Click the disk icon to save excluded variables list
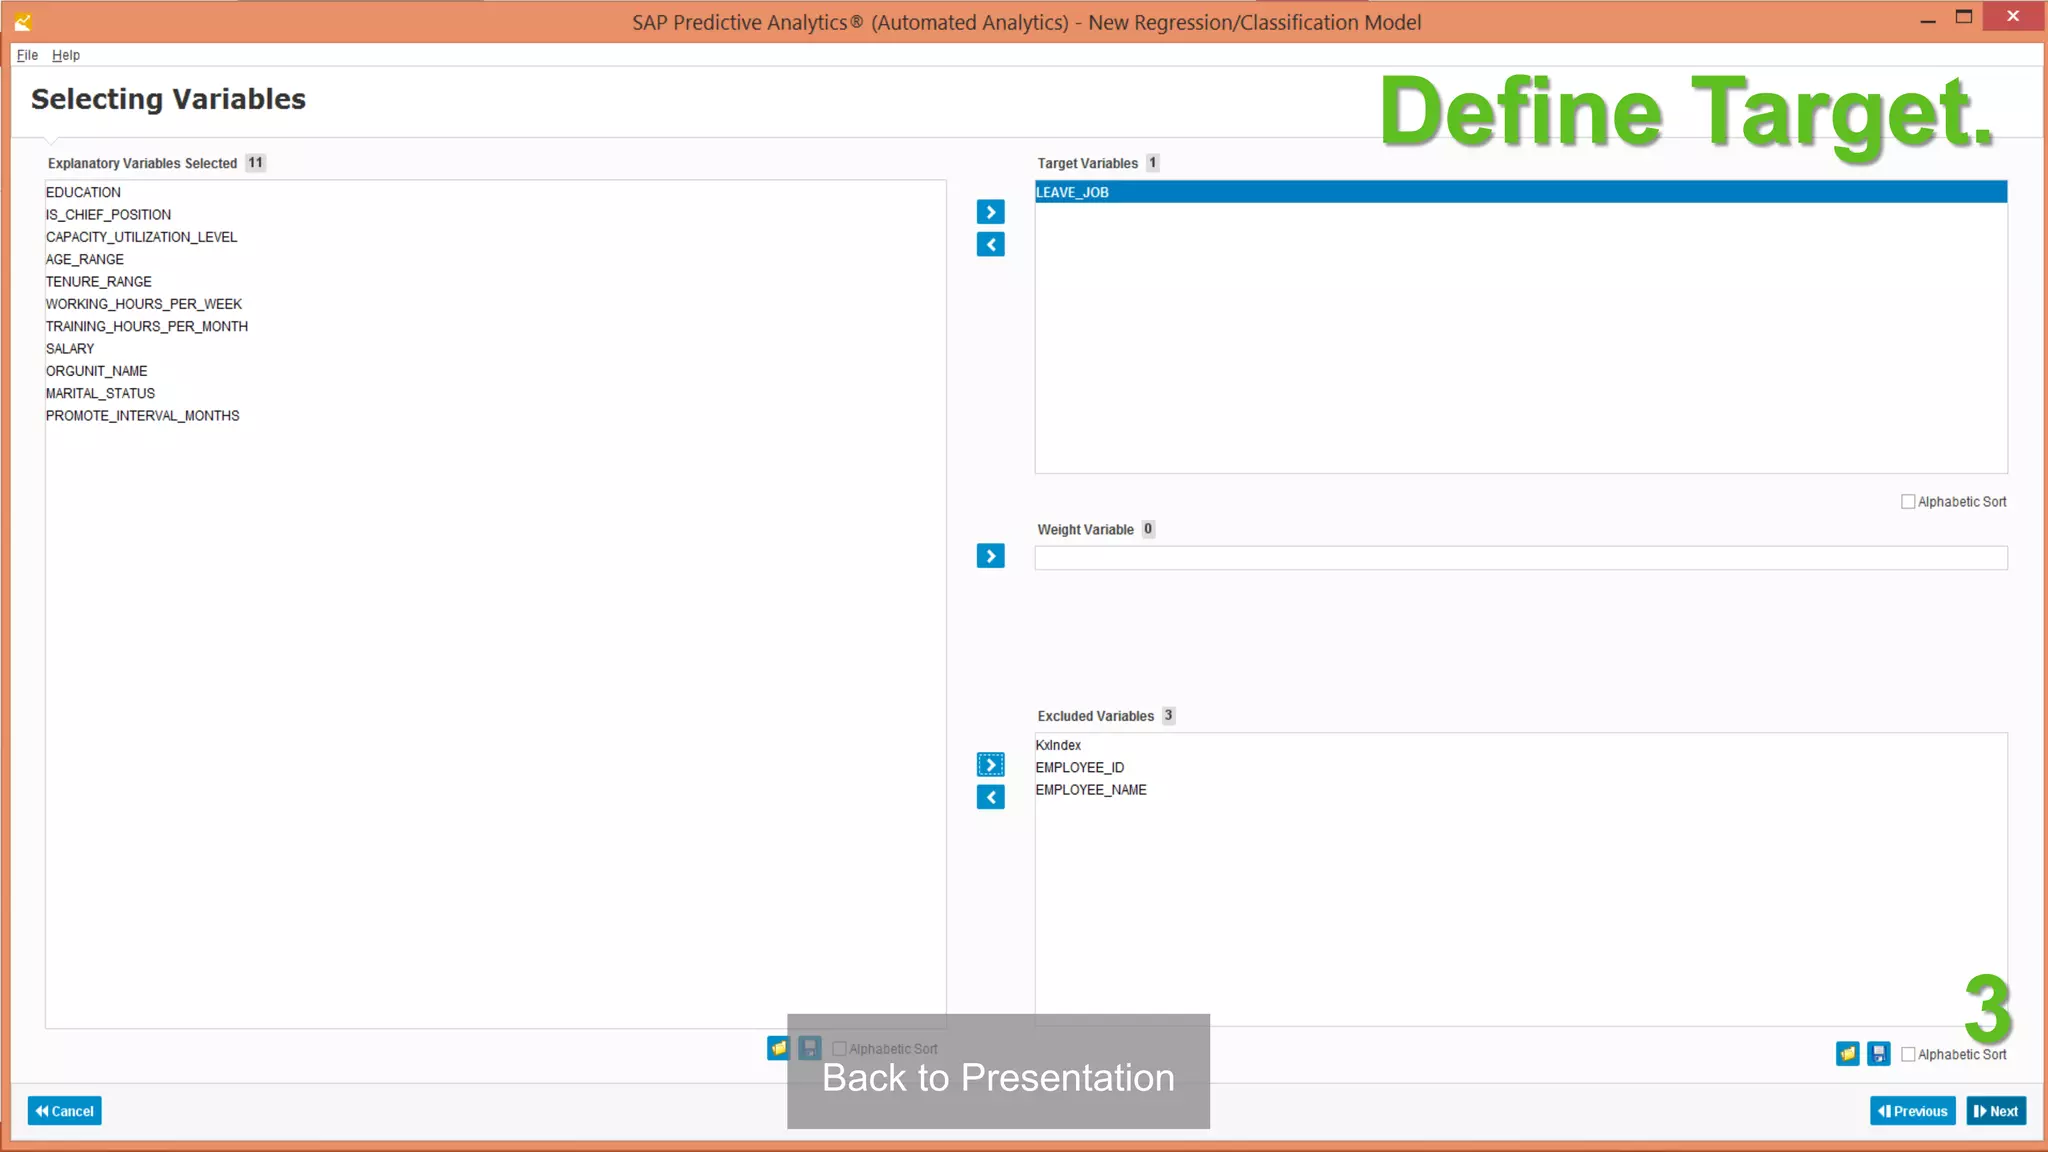 (x=1878, y=1054)
